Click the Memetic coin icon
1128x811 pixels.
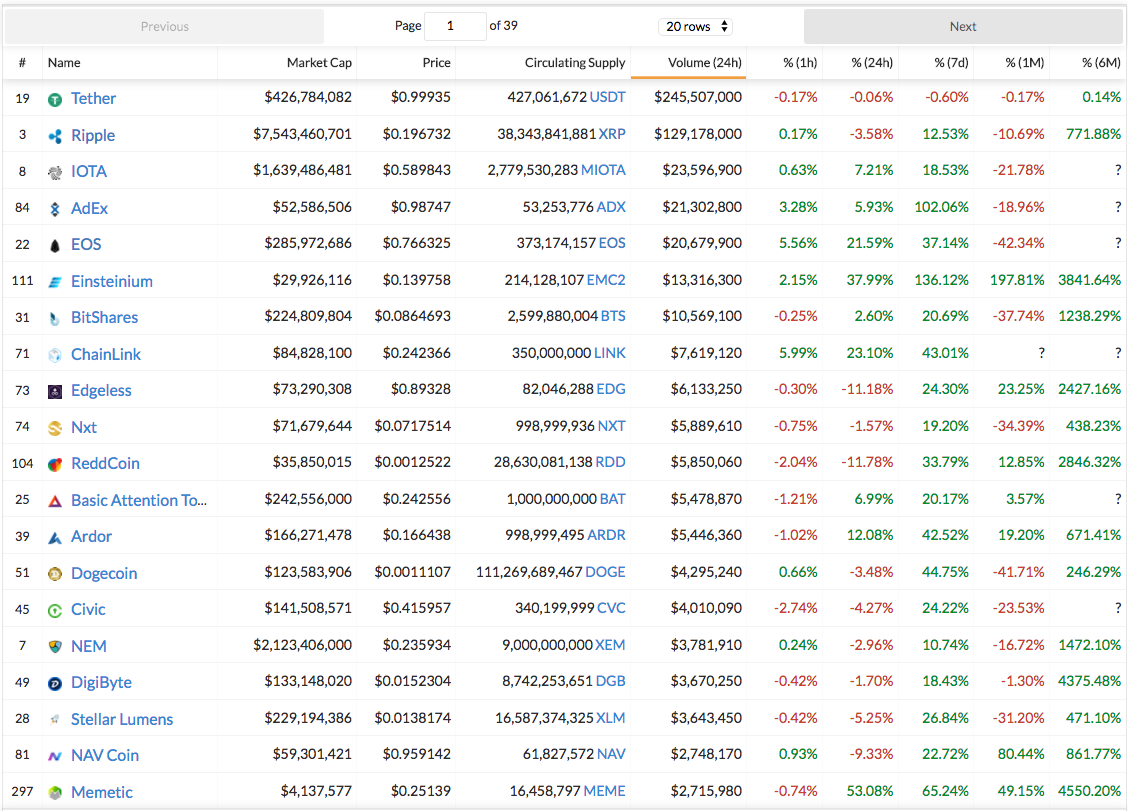pyautogui.click(x=55, y=793)
